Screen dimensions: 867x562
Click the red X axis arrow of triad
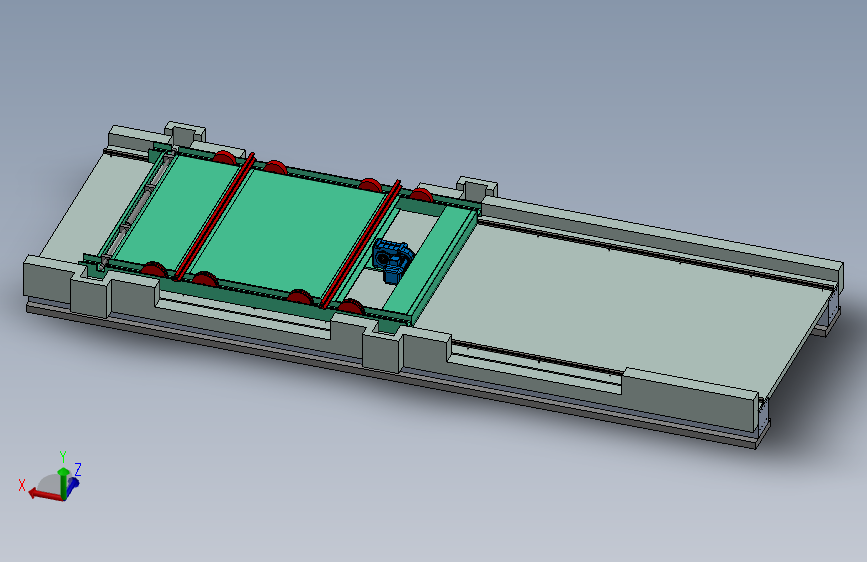click(x=45, y=495)
